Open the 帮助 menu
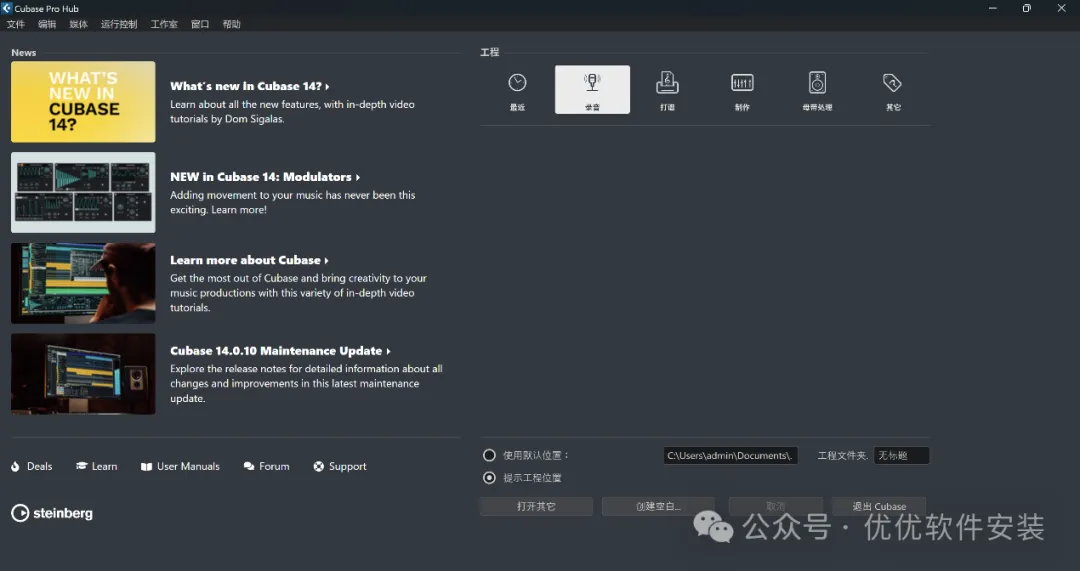The height and width of the screenshot is (571, 1080). click(x=231, y=24)
